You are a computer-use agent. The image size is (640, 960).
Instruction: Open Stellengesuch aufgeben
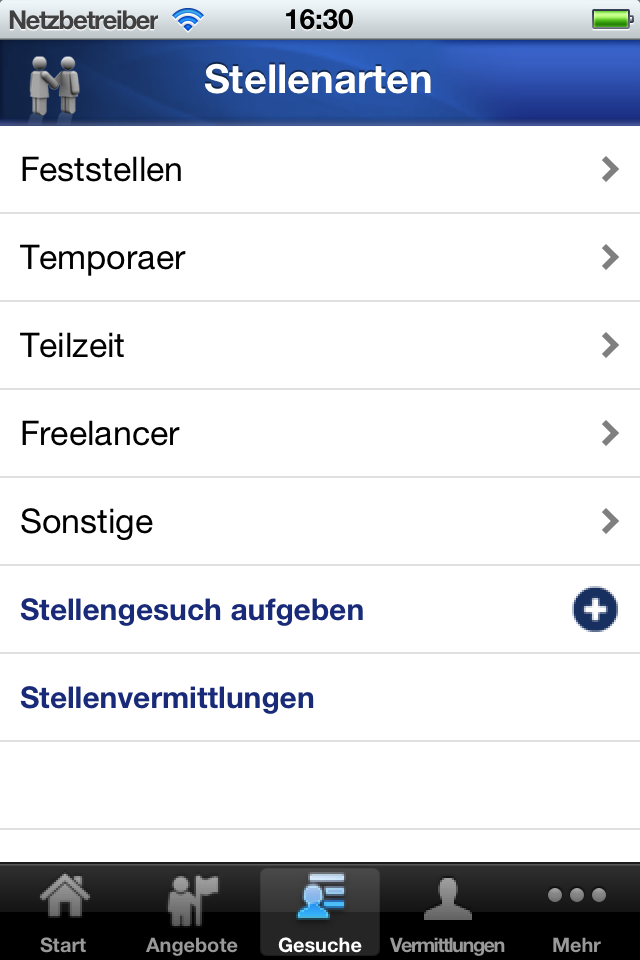[193, 609]
